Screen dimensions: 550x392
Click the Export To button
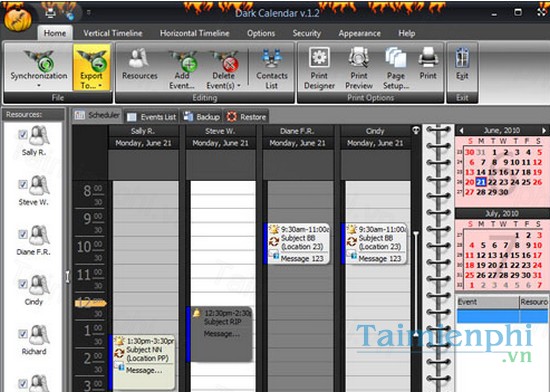pos(92,67)
